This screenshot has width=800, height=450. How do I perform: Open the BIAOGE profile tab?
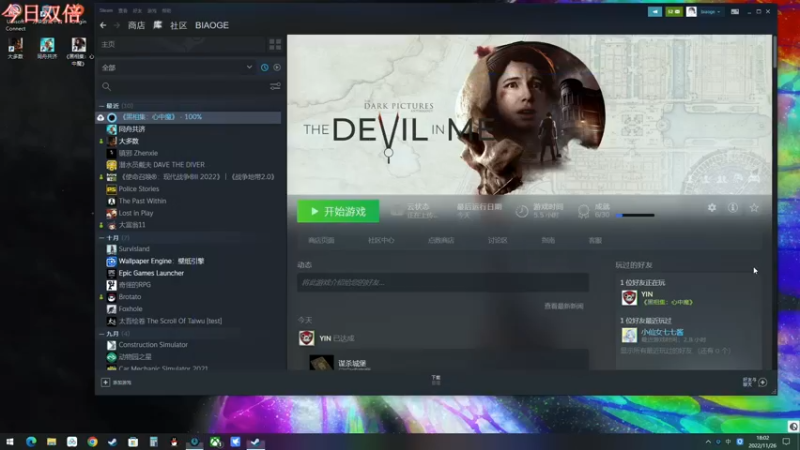pos(212,25)
